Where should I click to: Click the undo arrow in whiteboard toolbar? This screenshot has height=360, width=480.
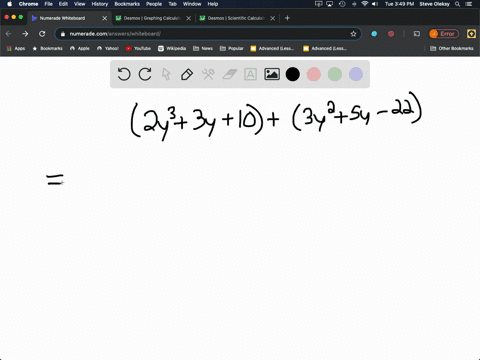tap(124, 74)
